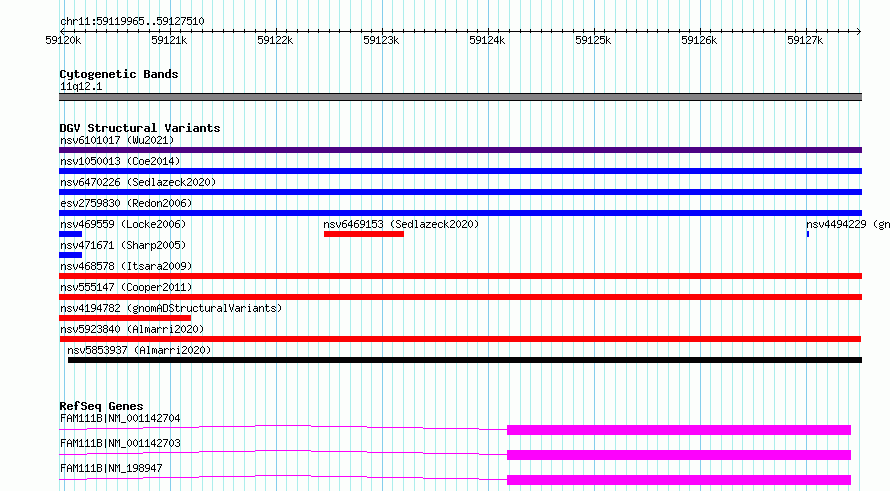Click the blue esv2759830 variant bar
The height and width of the screenshot is (491, 890).
(x=460, y=213)
